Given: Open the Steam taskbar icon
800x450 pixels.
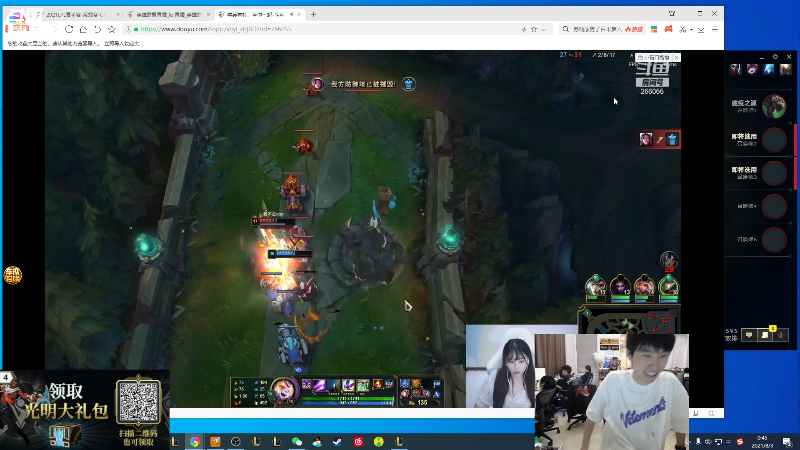Looking at the screenshot, I should 338,441.
